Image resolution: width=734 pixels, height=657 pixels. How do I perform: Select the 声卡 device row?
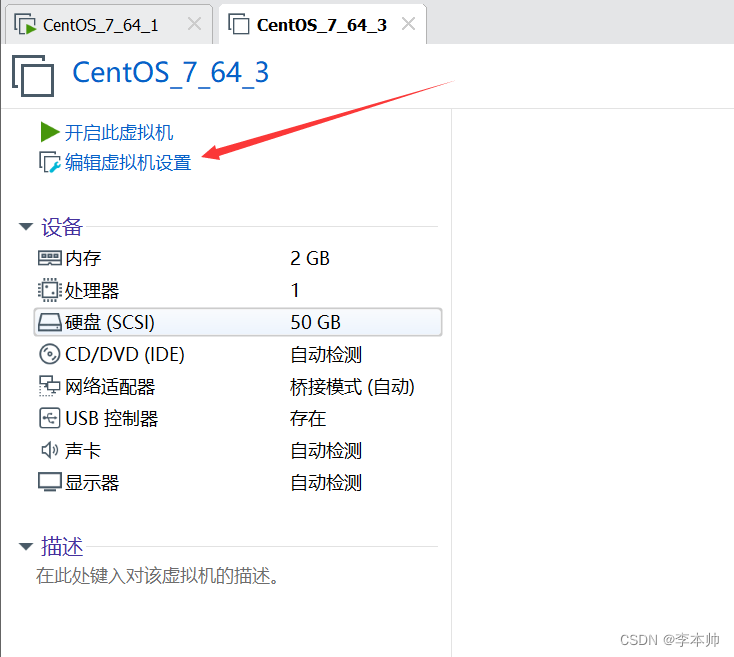pos(238,450)
